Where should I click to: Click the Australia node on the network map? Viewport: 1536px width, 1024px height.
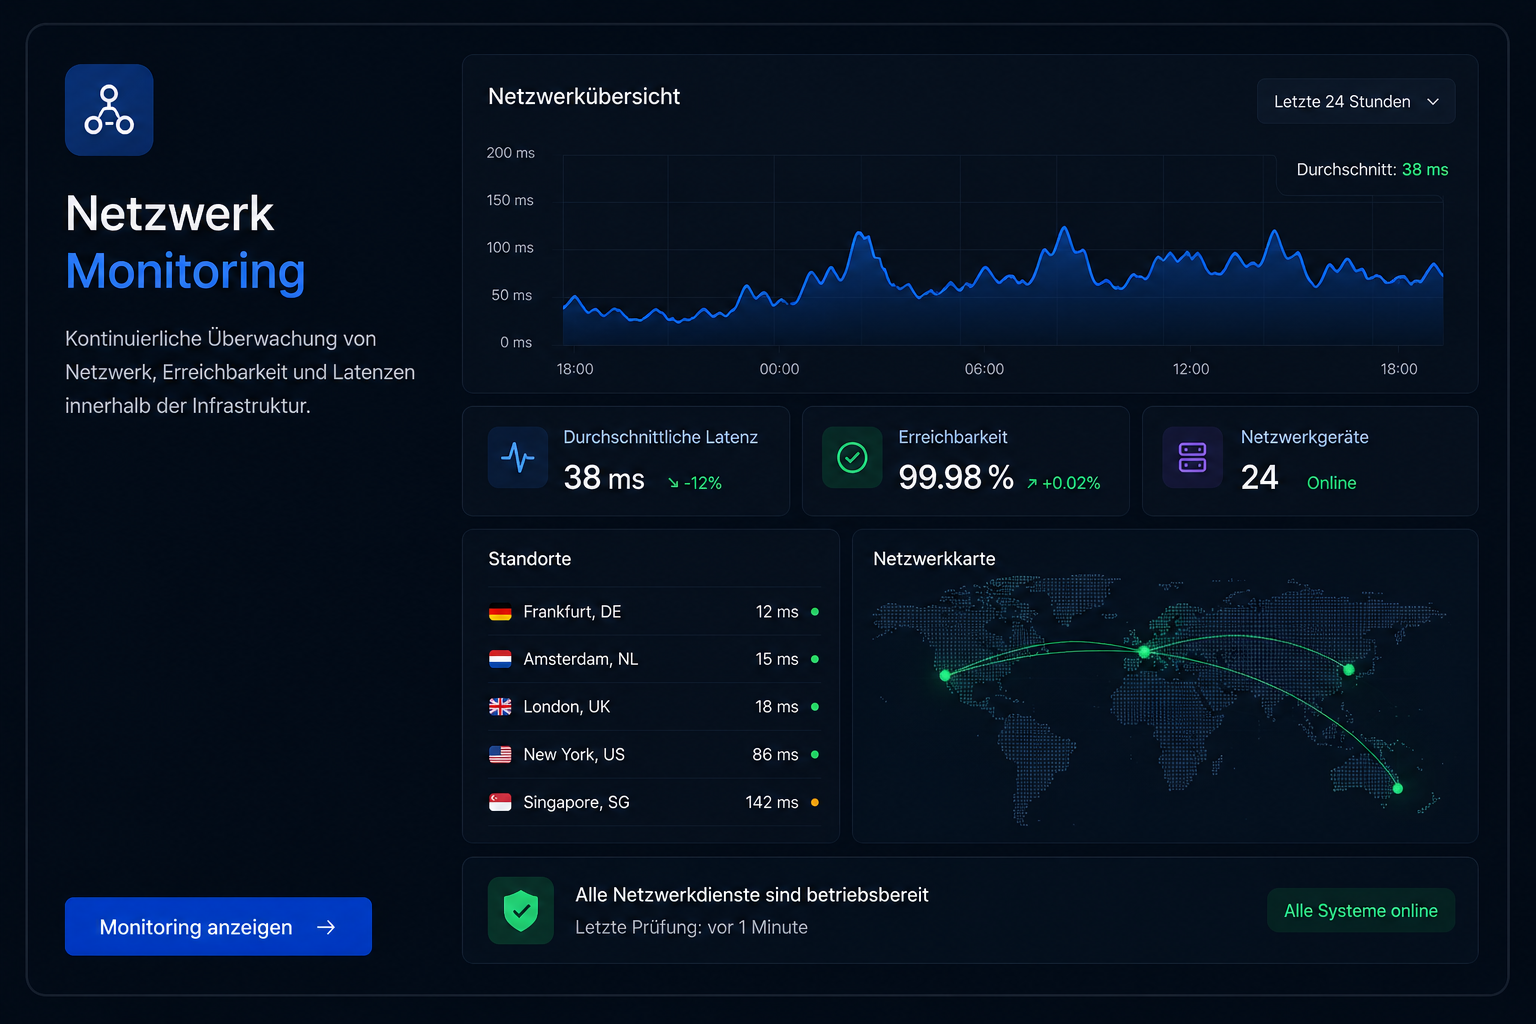coord(1398,788)
